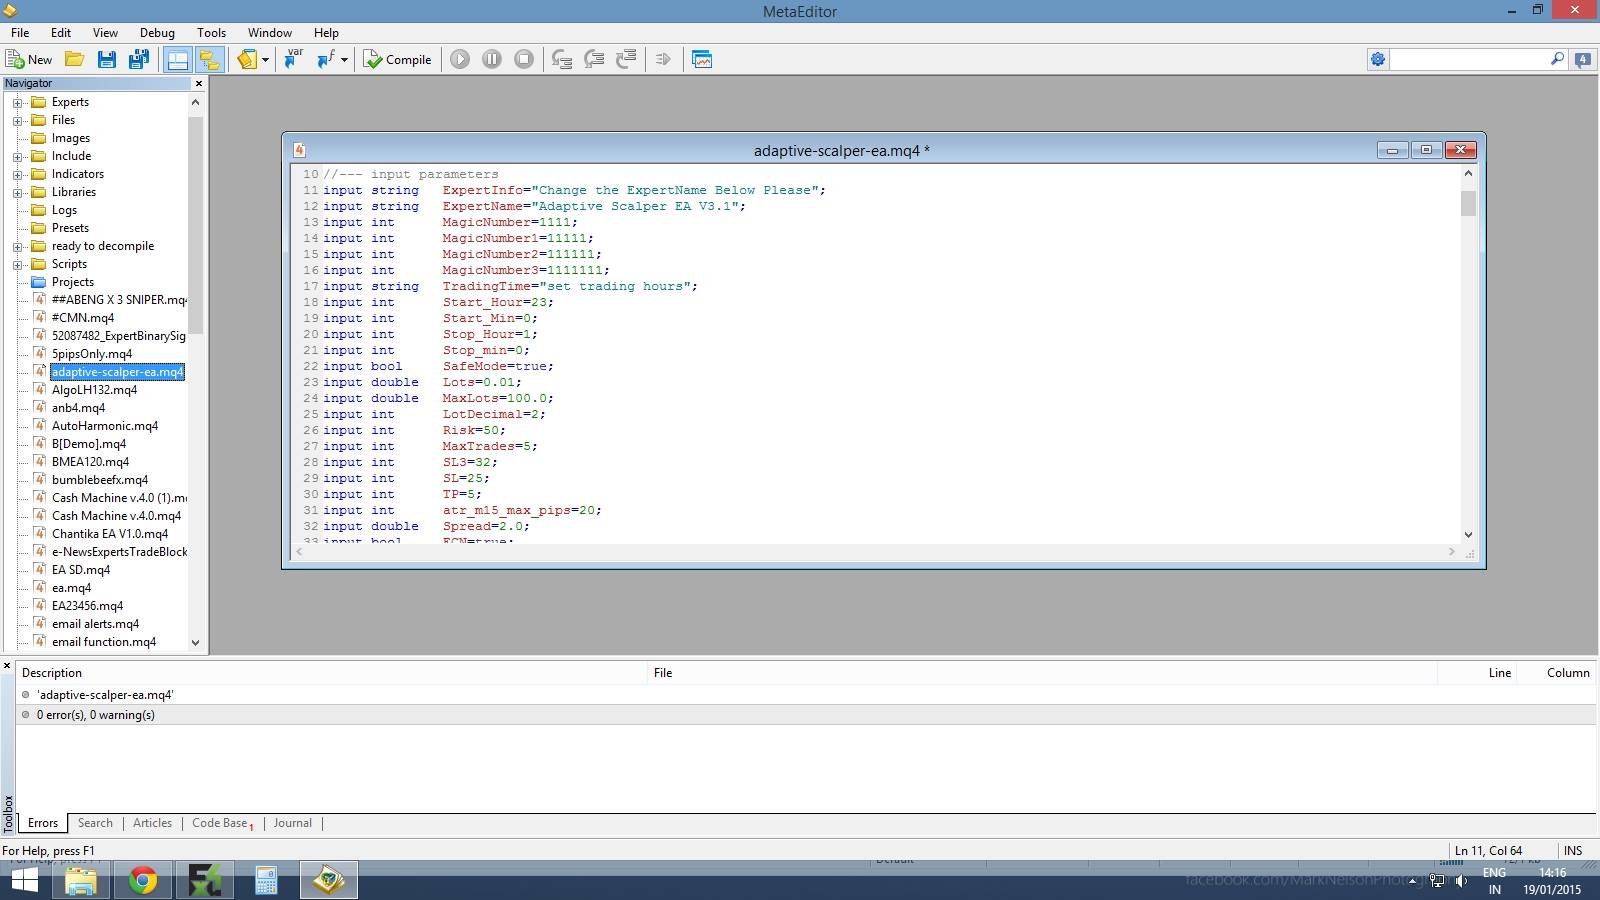Click the Stop debugging icon
The width and height of the screenshot is (1600, 900).
point(524,60)
